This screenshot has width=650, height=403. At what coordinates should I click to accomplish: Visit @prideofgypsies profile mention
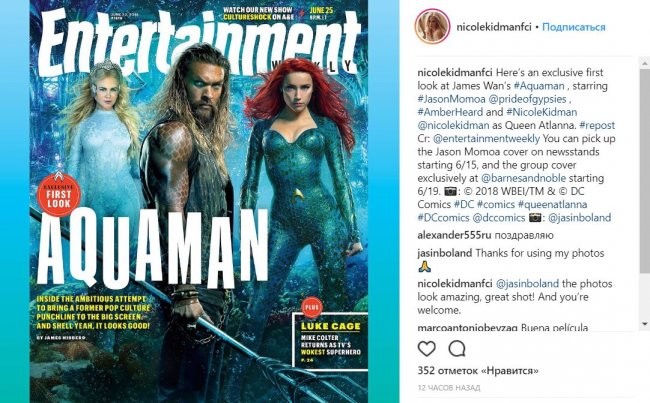click(527, 99)
